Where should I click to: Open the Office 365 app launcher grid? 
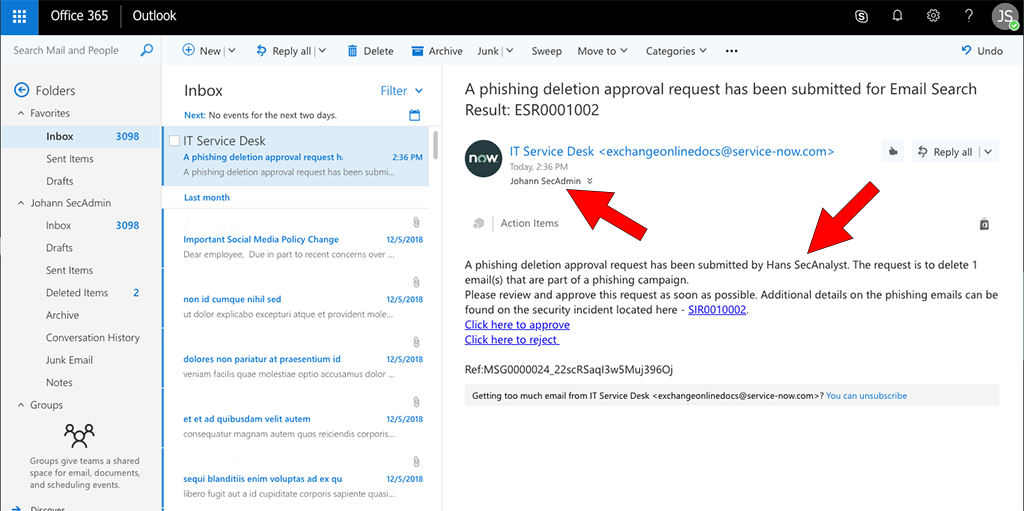coord(20,16)
